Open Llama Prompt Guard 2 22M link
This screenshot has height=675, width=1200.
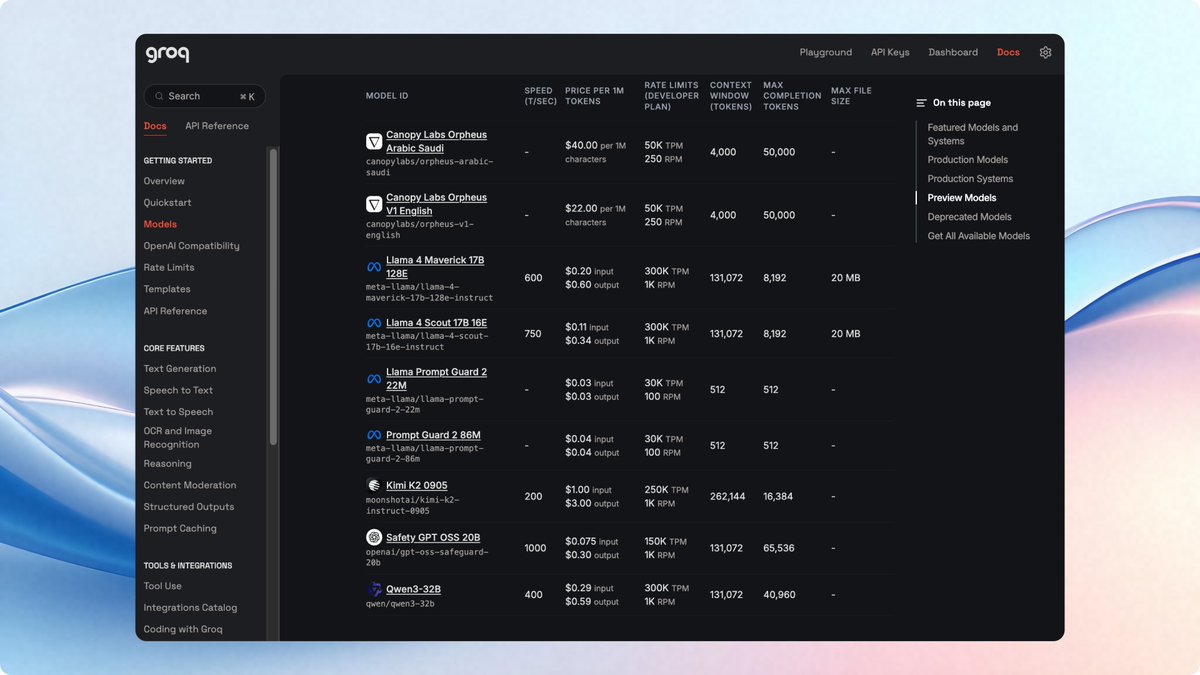pos(436,379)
